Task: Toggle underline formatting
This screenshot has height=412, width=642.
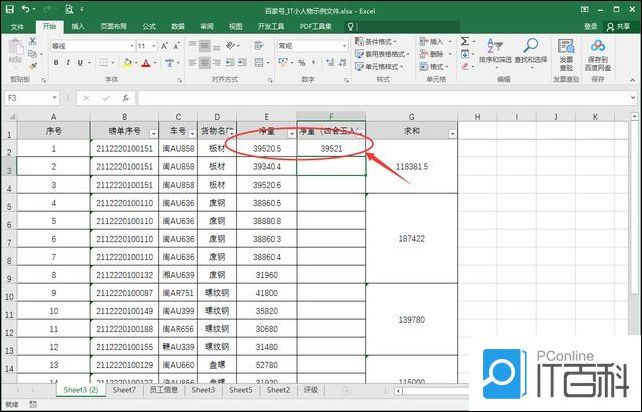Action: [80, 63]
